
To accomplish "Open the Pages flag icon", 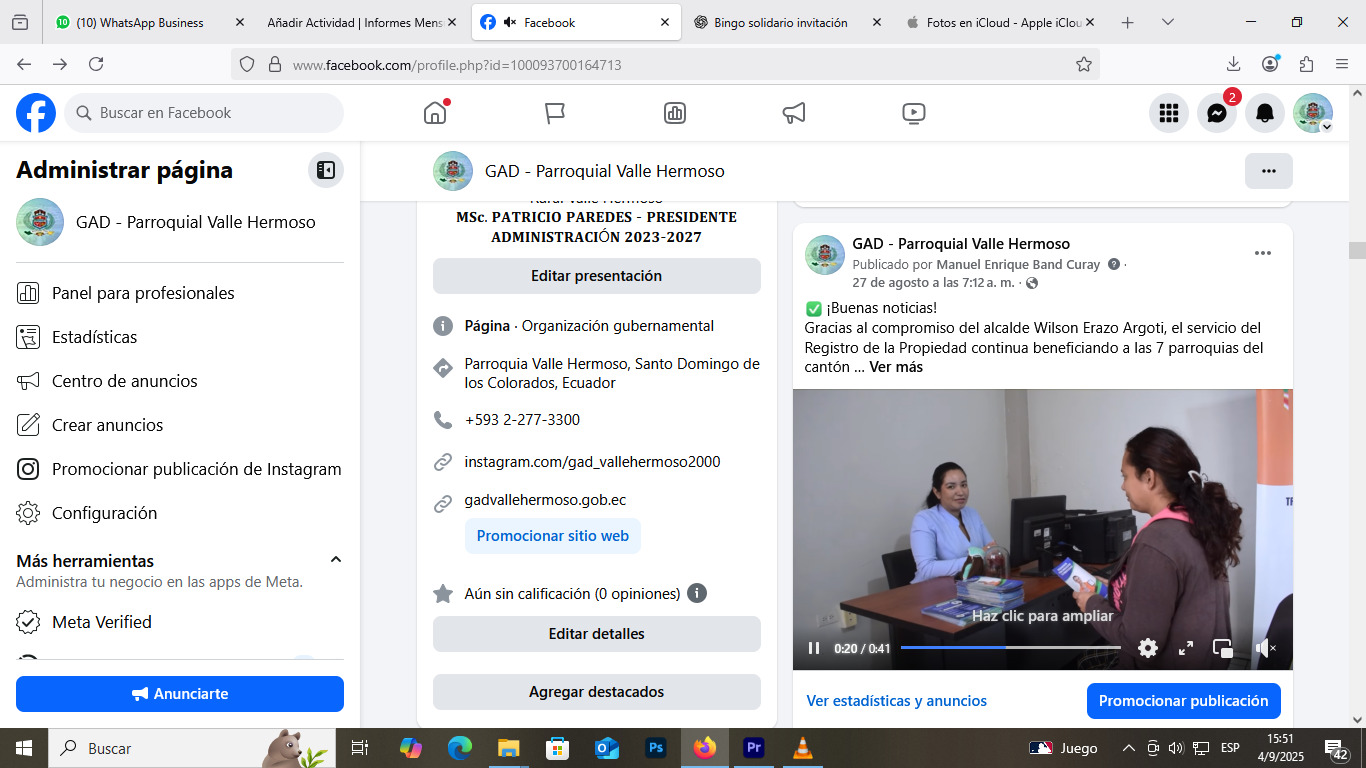I will pyautogui.click(x=555, y=113).
